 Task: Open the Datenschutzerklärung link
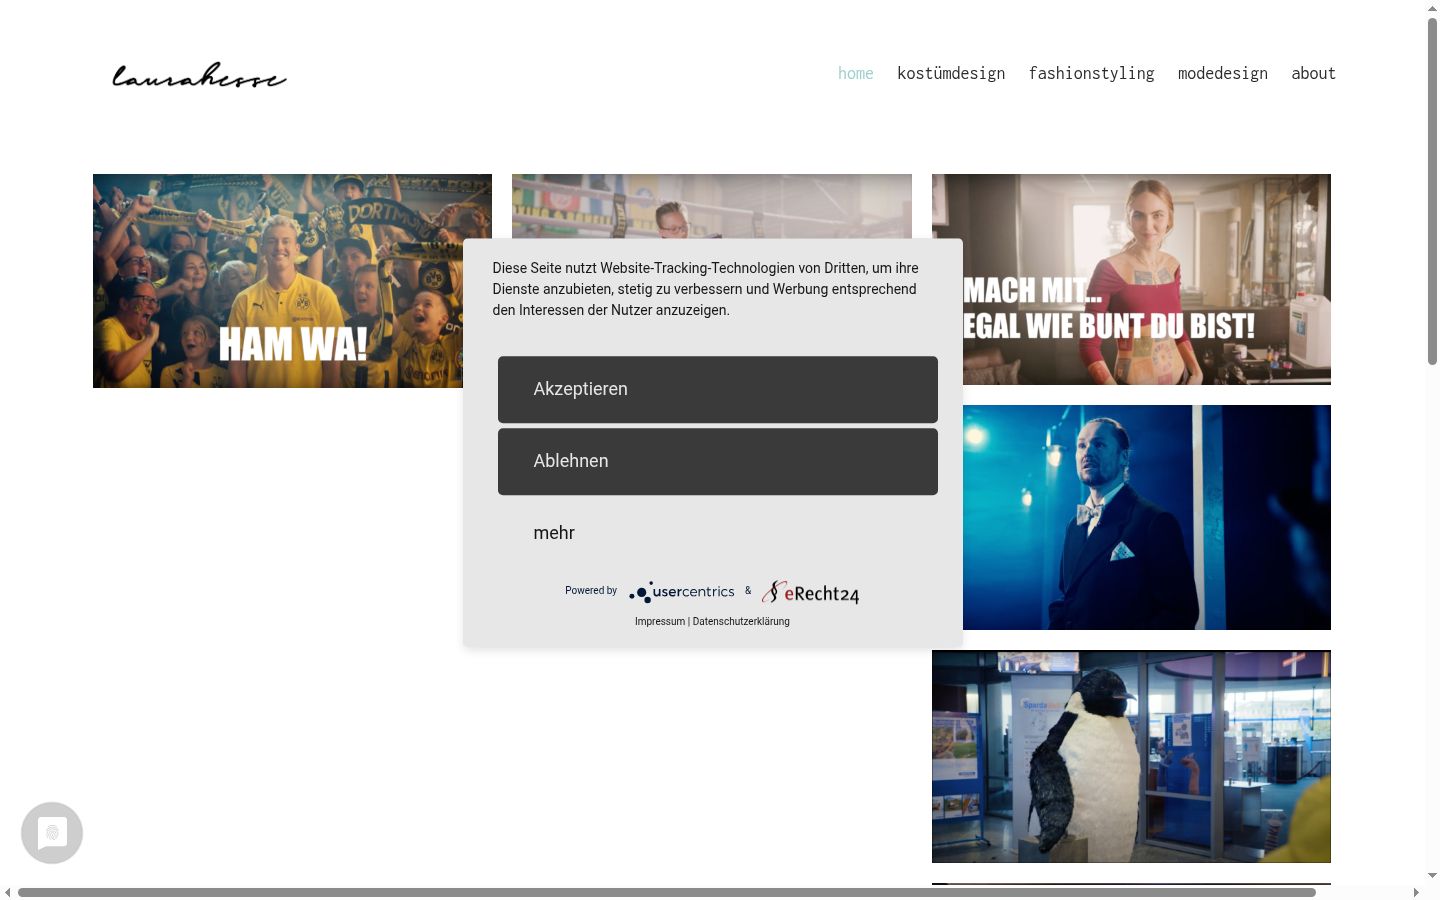(x=741, y=621)
